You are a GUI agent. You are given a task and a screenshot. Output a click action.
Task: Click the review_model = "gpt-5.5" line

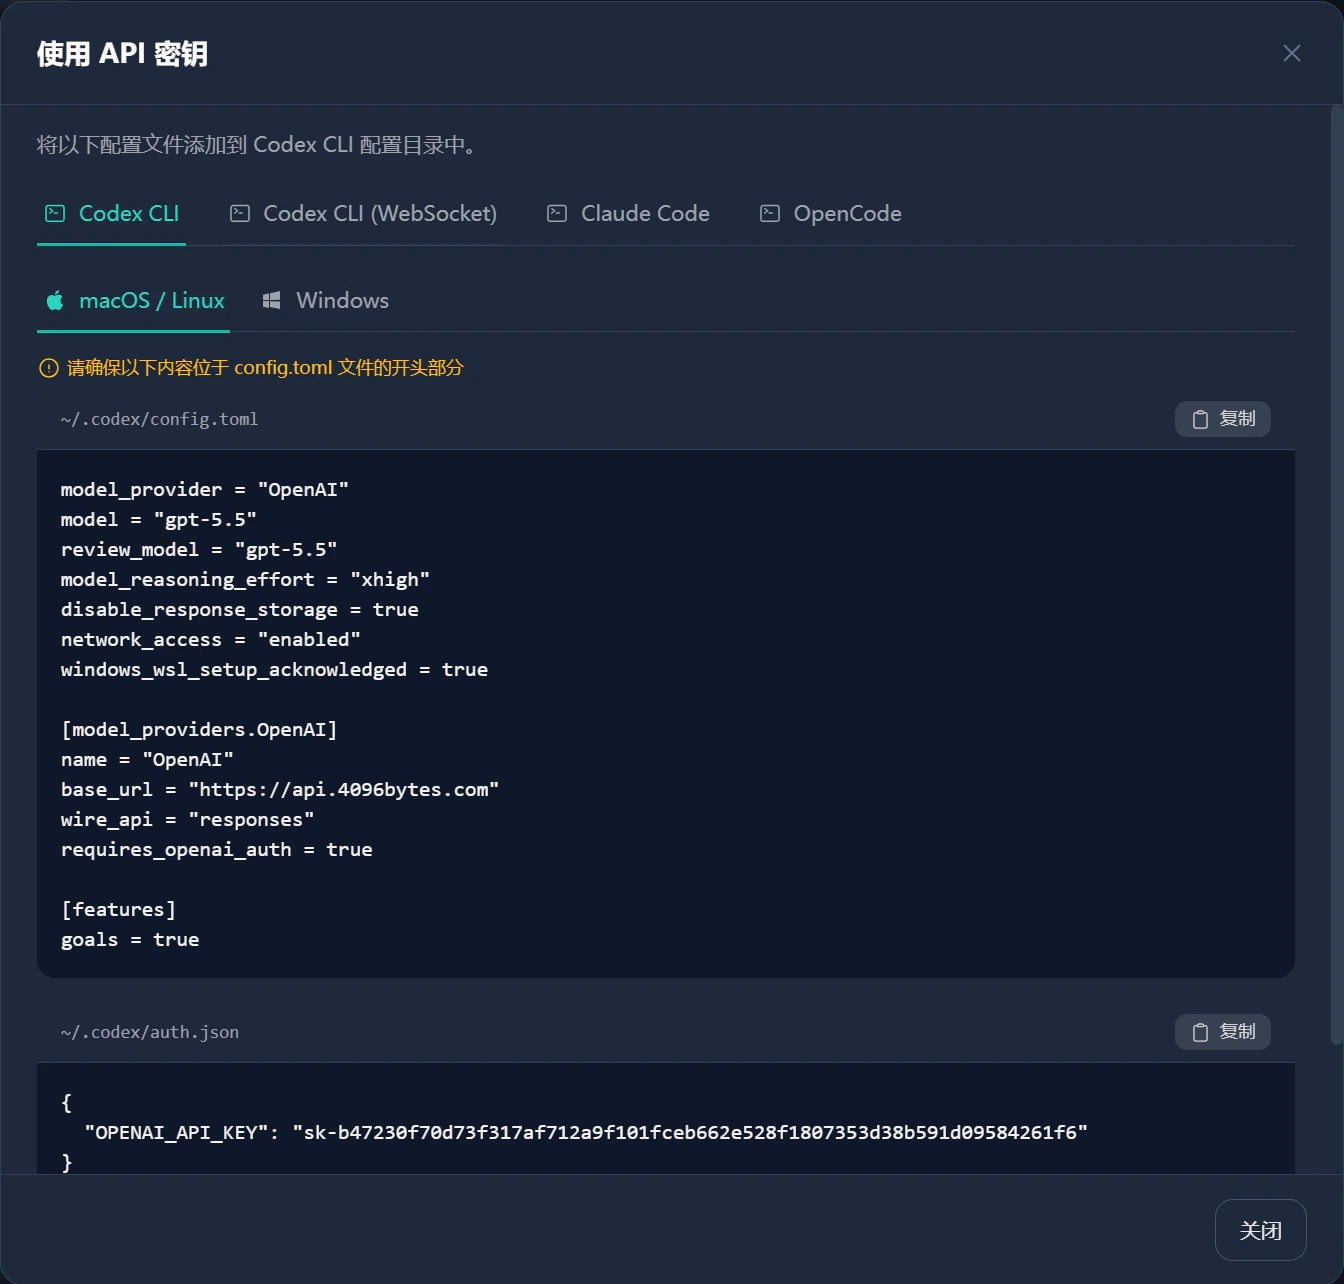[198, 549]
